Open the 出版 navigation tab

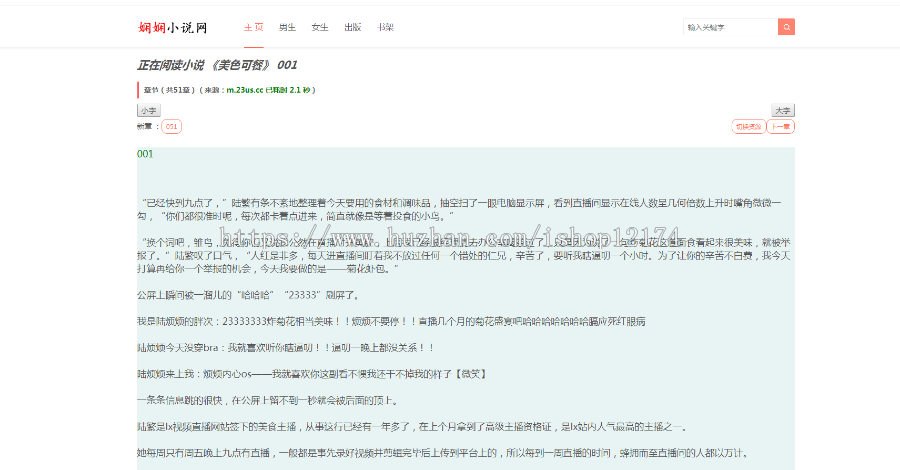pyautogui.click(x=352, y=27)
